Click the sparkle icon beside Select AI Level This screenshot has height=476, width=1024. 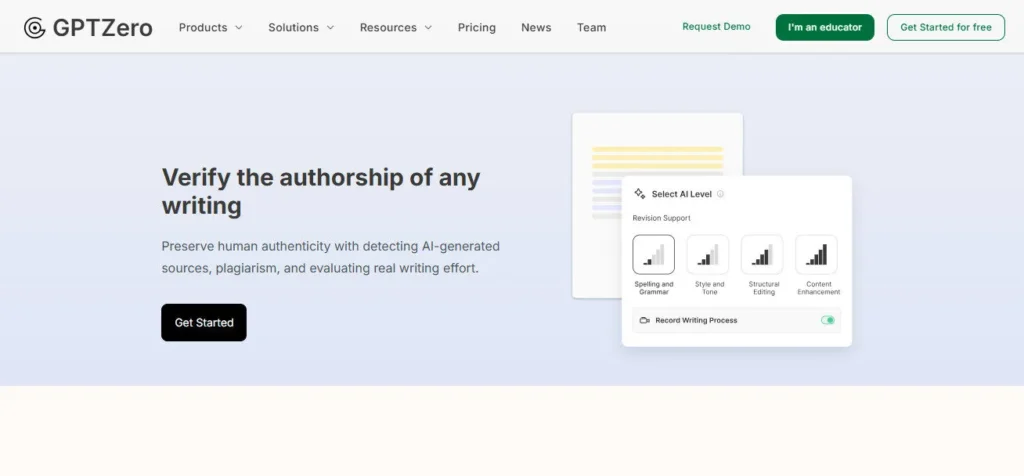point(640,194)
